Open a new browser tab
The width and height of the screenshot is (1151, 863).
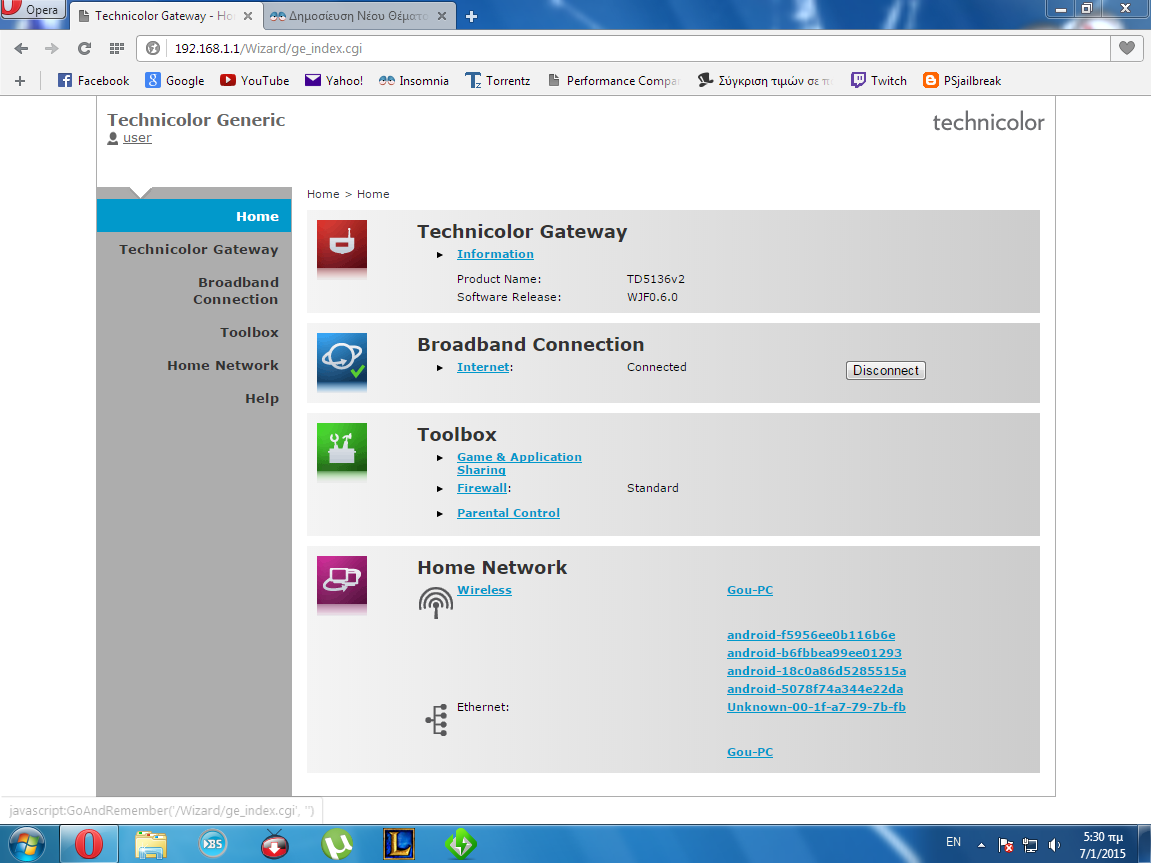click(471, 16)
